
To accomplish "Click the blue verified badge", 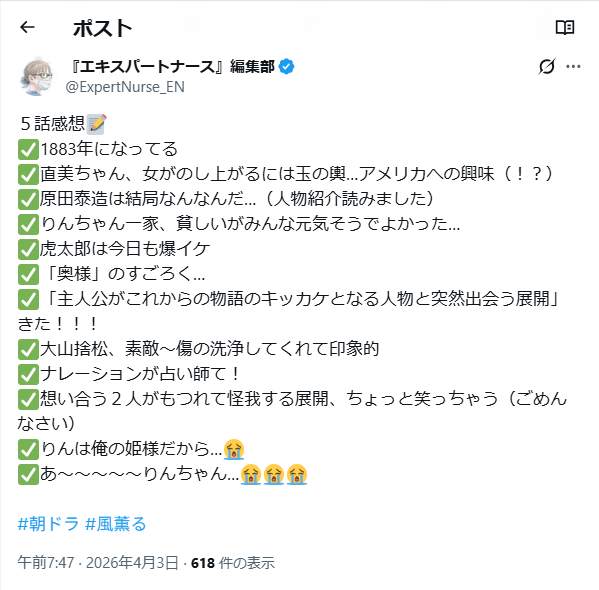I will point(286,66).
